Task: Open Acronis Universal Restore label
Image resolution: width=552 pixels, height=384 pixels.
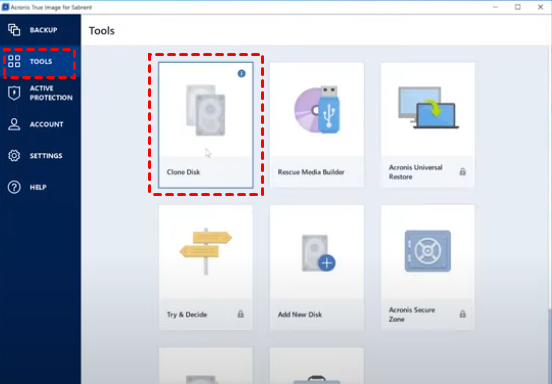Action: pyautogui.click(x=415, y=172)
